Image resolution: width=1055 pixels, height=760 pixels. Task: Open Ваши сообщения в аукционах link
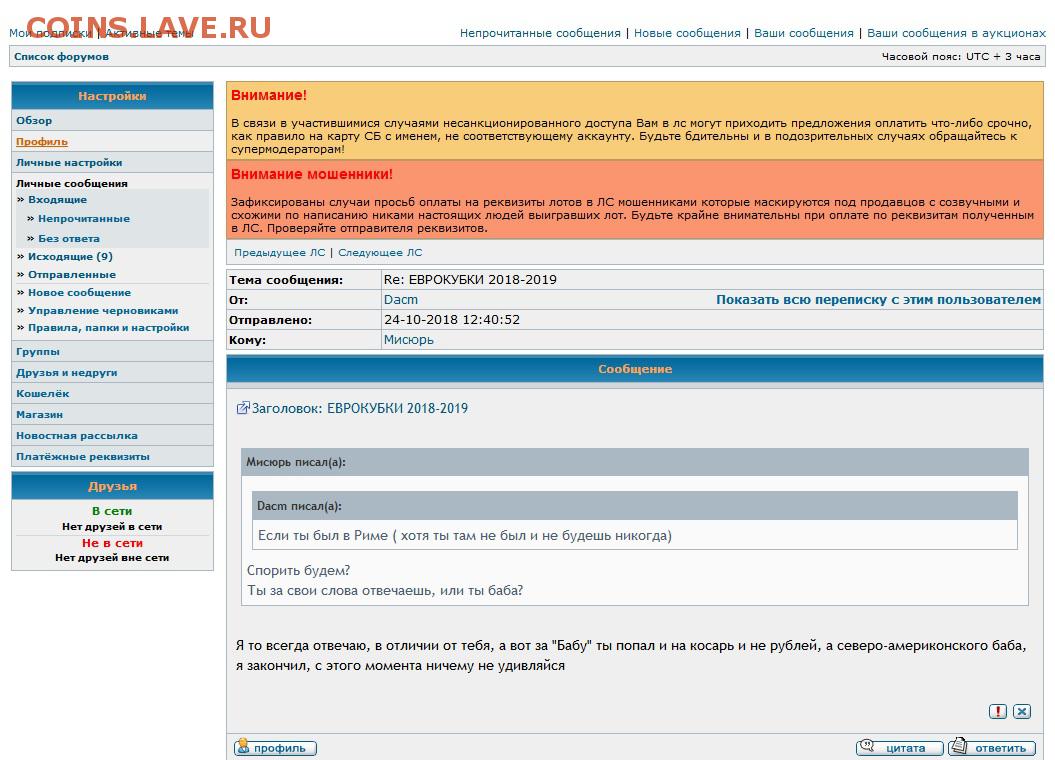(x=956, y=33)
